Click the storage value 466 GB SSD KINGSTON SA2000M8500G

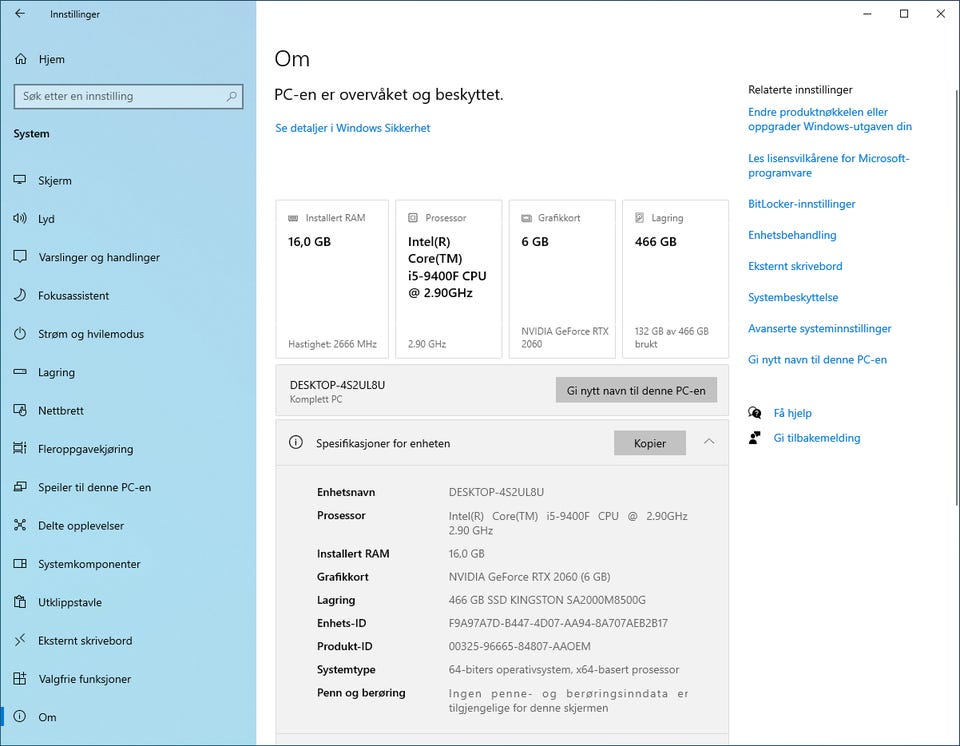click(547, 600)
